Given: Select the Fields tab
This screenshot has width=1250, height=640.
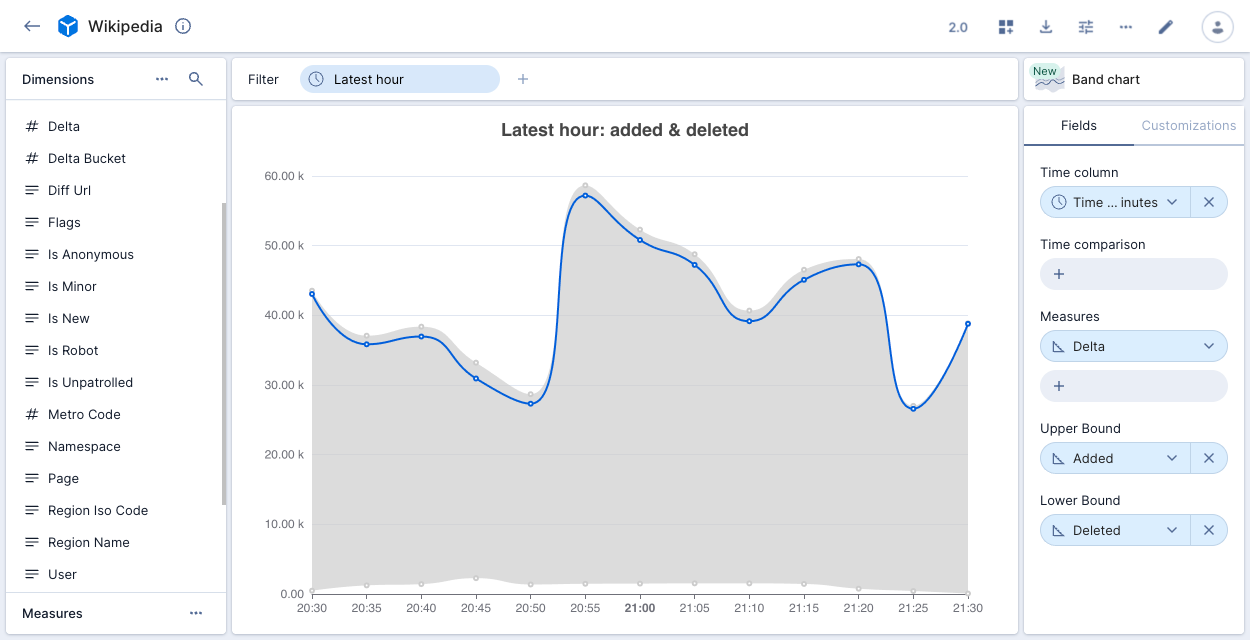Looking at the screenshot, I should click(x=1078, y=126).
